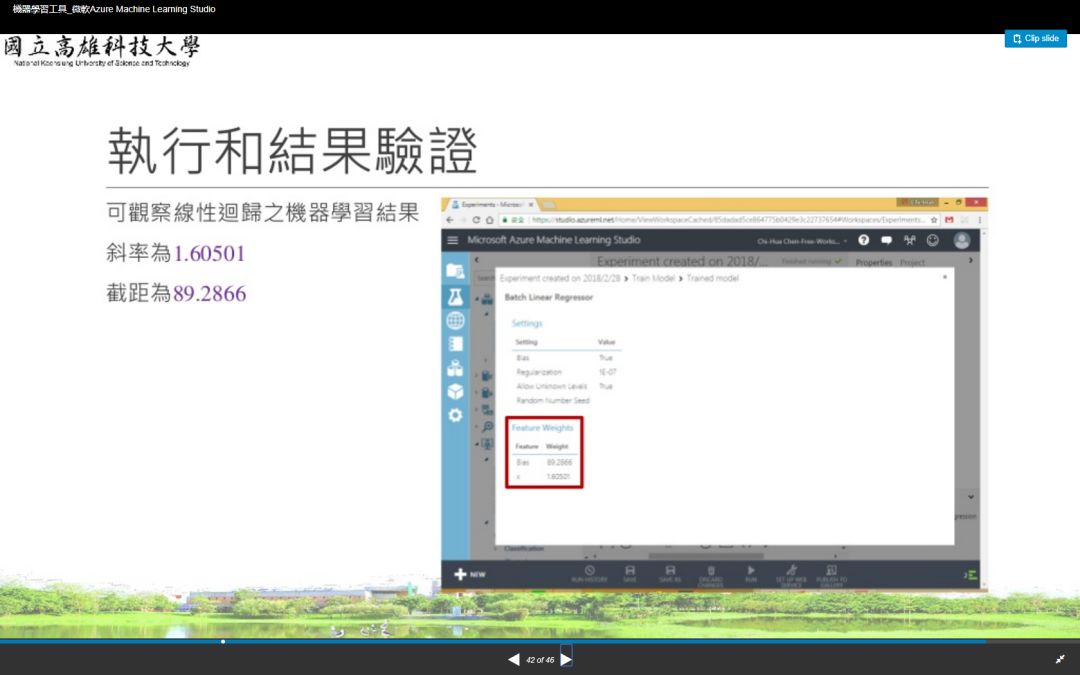Open the user account avatar
Image resolution: width=1080 pixels, height=675 pixels.
[x=962, y=240]
